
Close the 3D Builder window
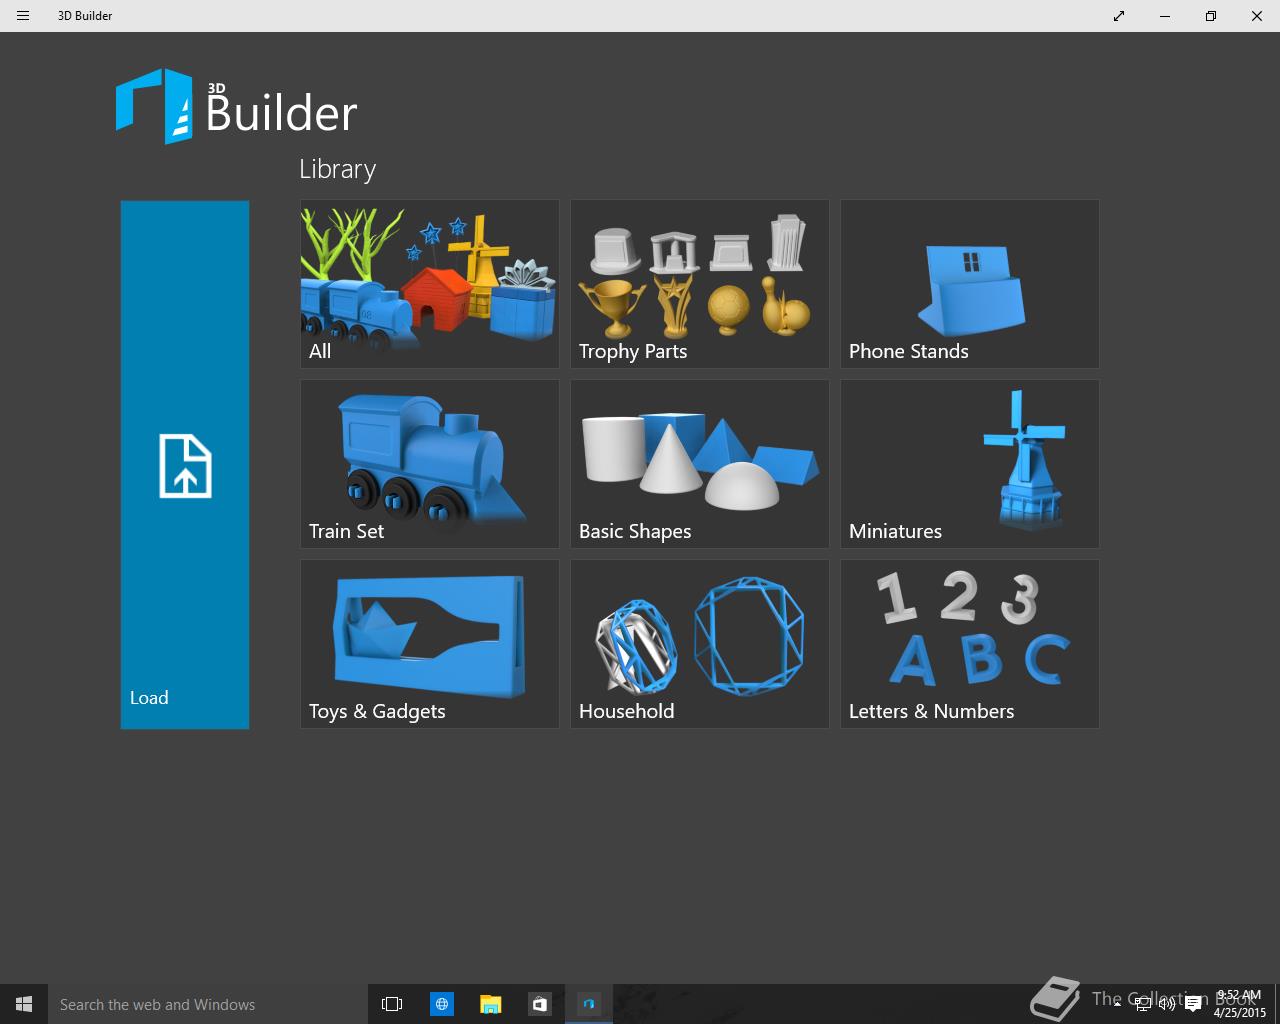[1257, 16]
